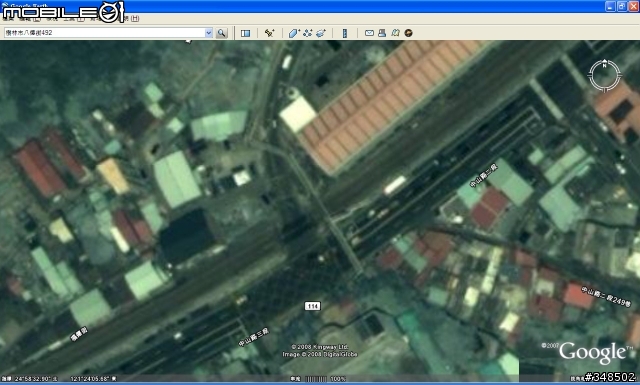Select the add path tool

pyautogui.click(x=308, y=33)
